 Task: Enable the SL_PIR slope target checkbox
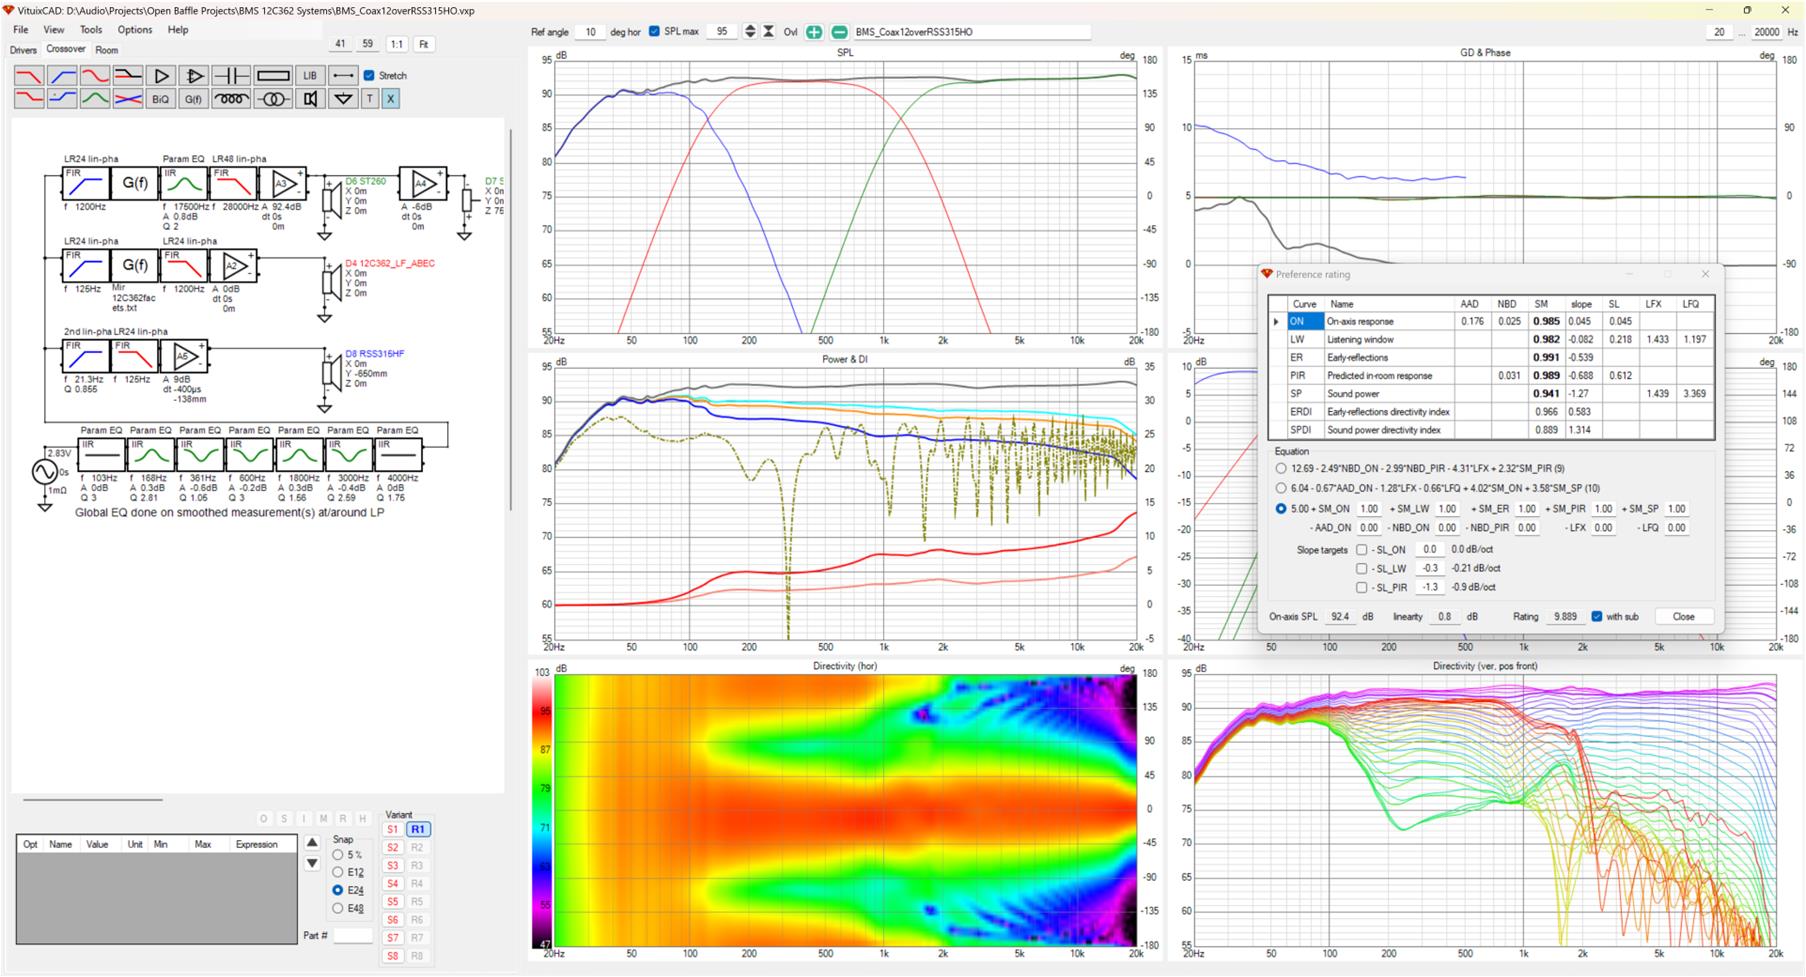pyautogui.click(x=1361, y=588)
